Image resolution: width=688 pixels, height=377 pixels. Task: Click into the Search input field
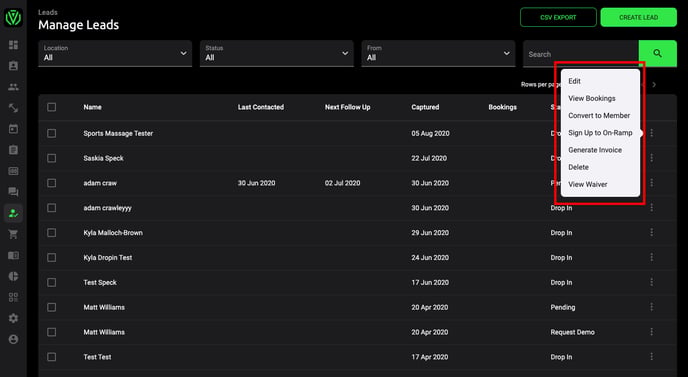pyautogui.click(x=580, y=54)
